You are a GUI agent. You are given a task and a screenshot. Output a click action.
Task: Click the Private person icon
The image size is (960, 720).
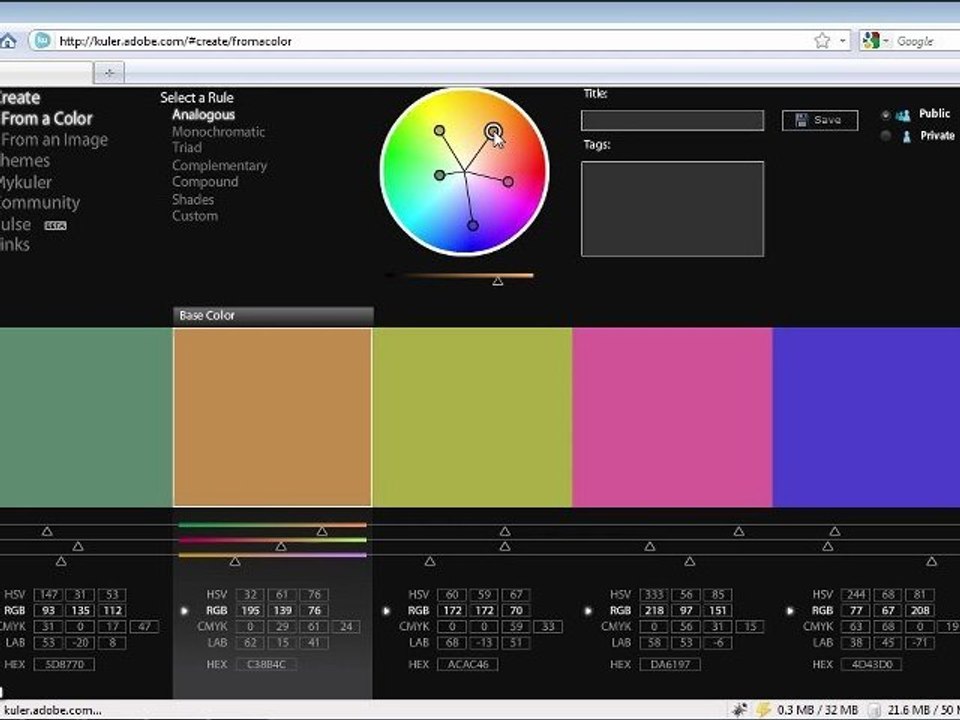pos(907,136)
